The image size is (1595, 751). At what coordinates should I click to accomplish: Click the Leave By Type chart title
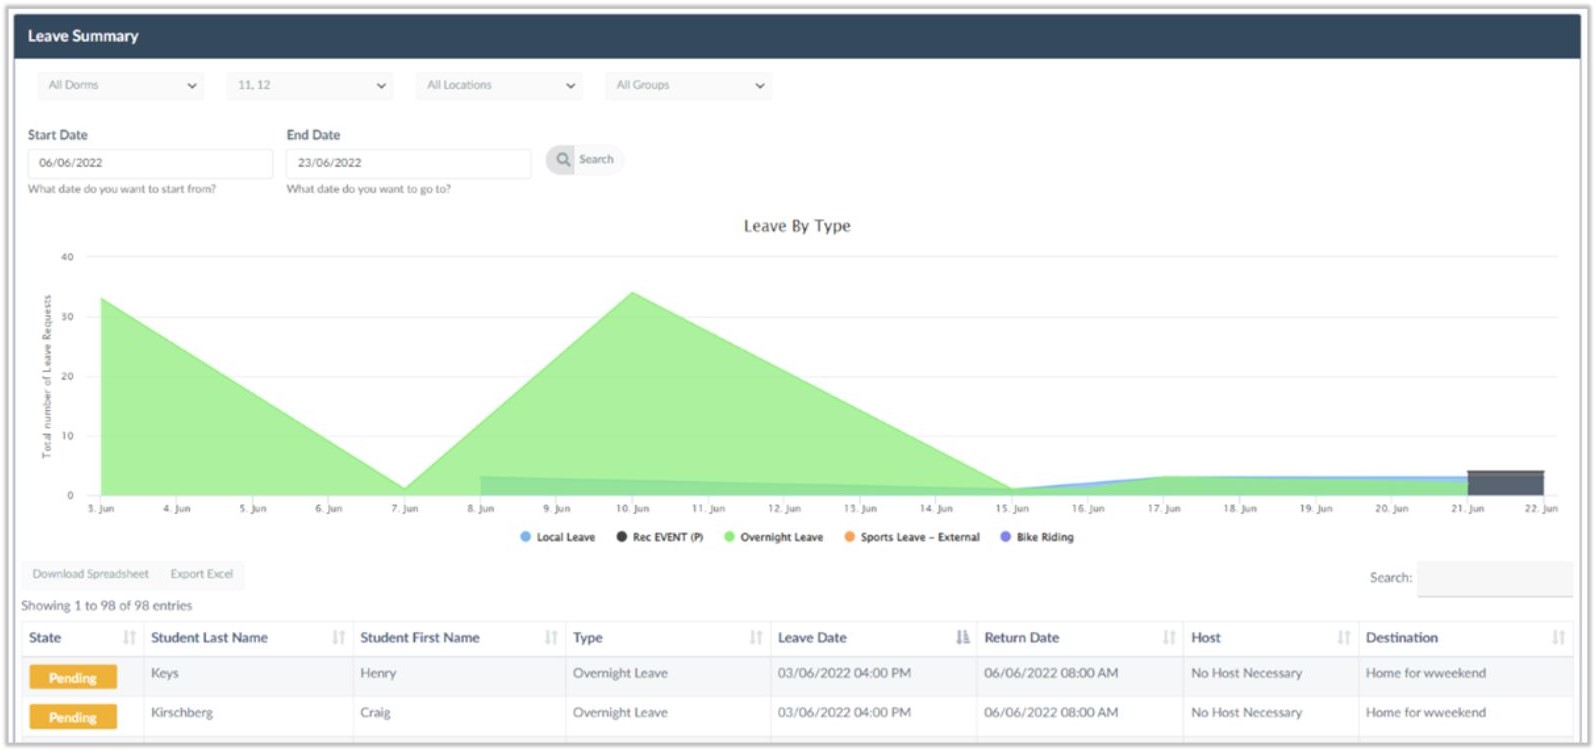tap(797, 226)
